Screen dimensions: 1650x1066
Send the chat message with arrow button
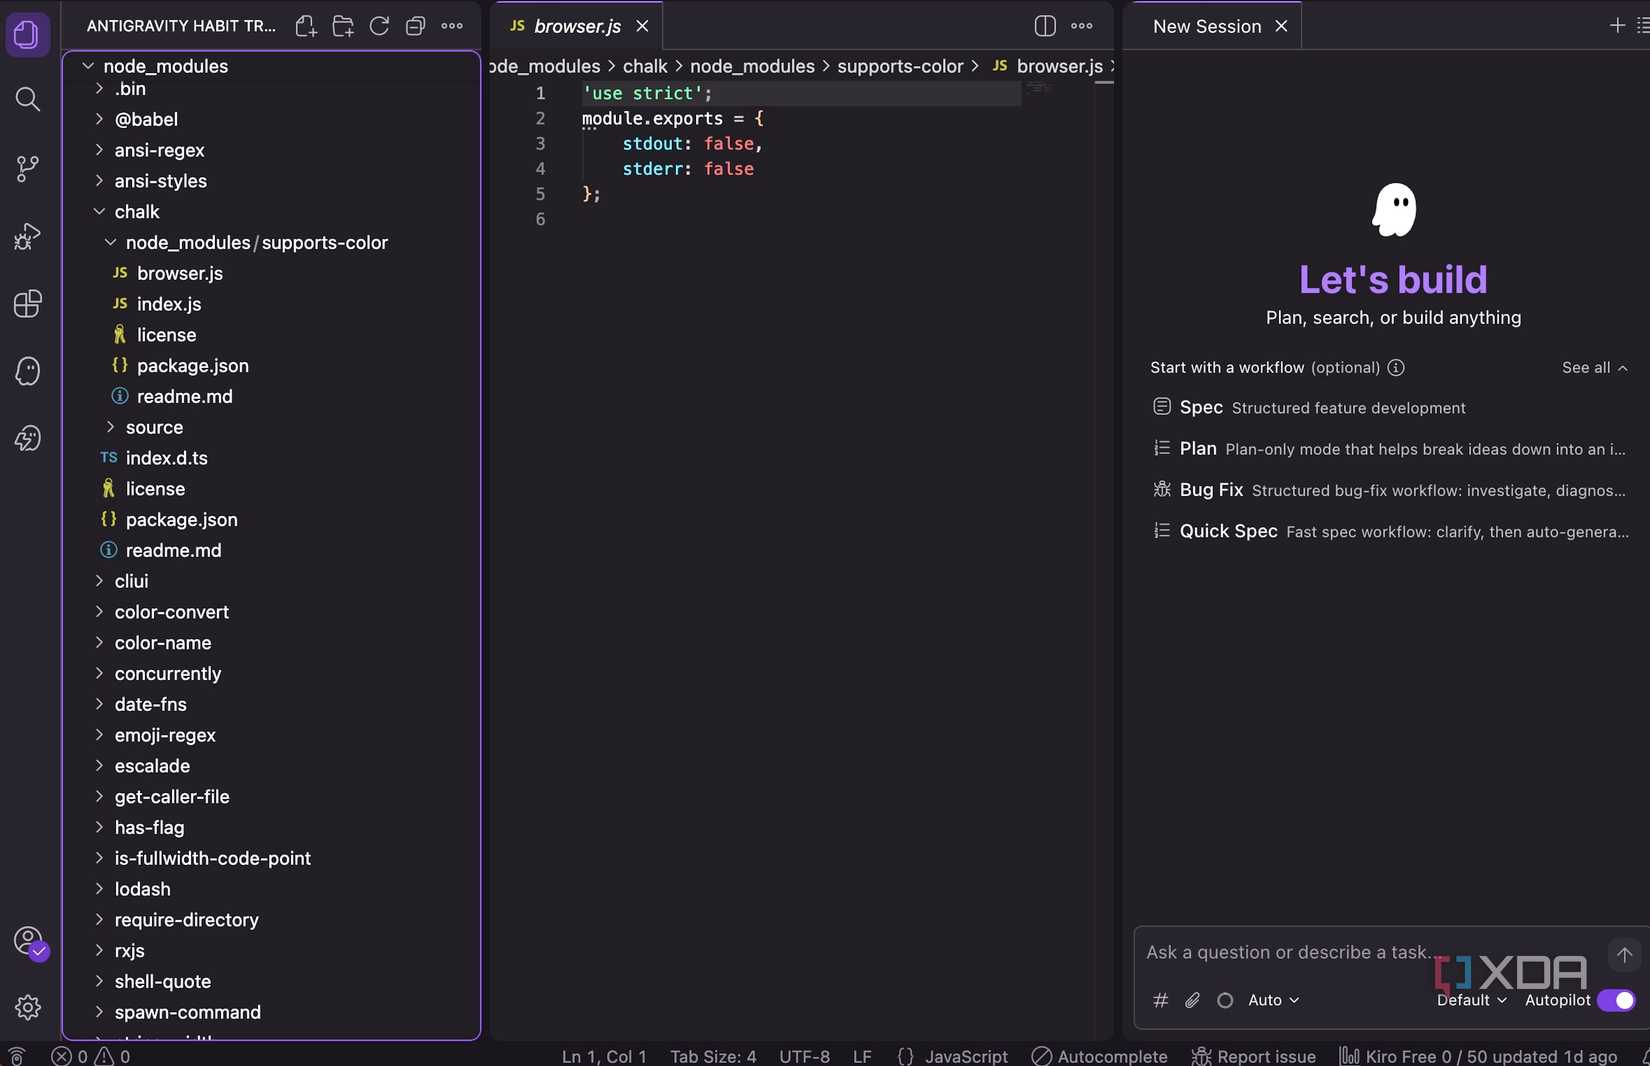coord(1624,955)
